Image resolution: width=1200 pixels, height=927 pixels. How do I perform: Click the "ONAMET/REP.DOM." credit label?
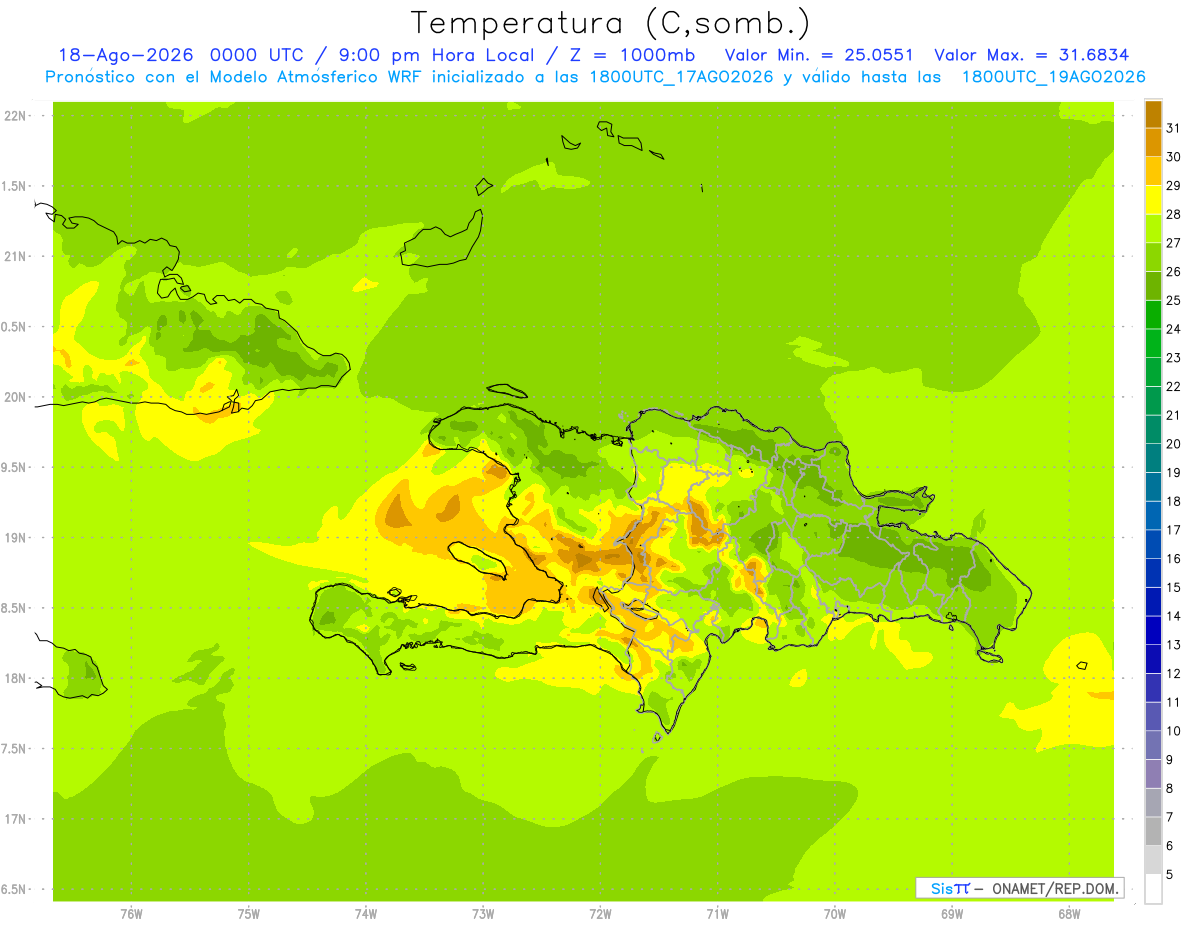(x=1055, y=888)
